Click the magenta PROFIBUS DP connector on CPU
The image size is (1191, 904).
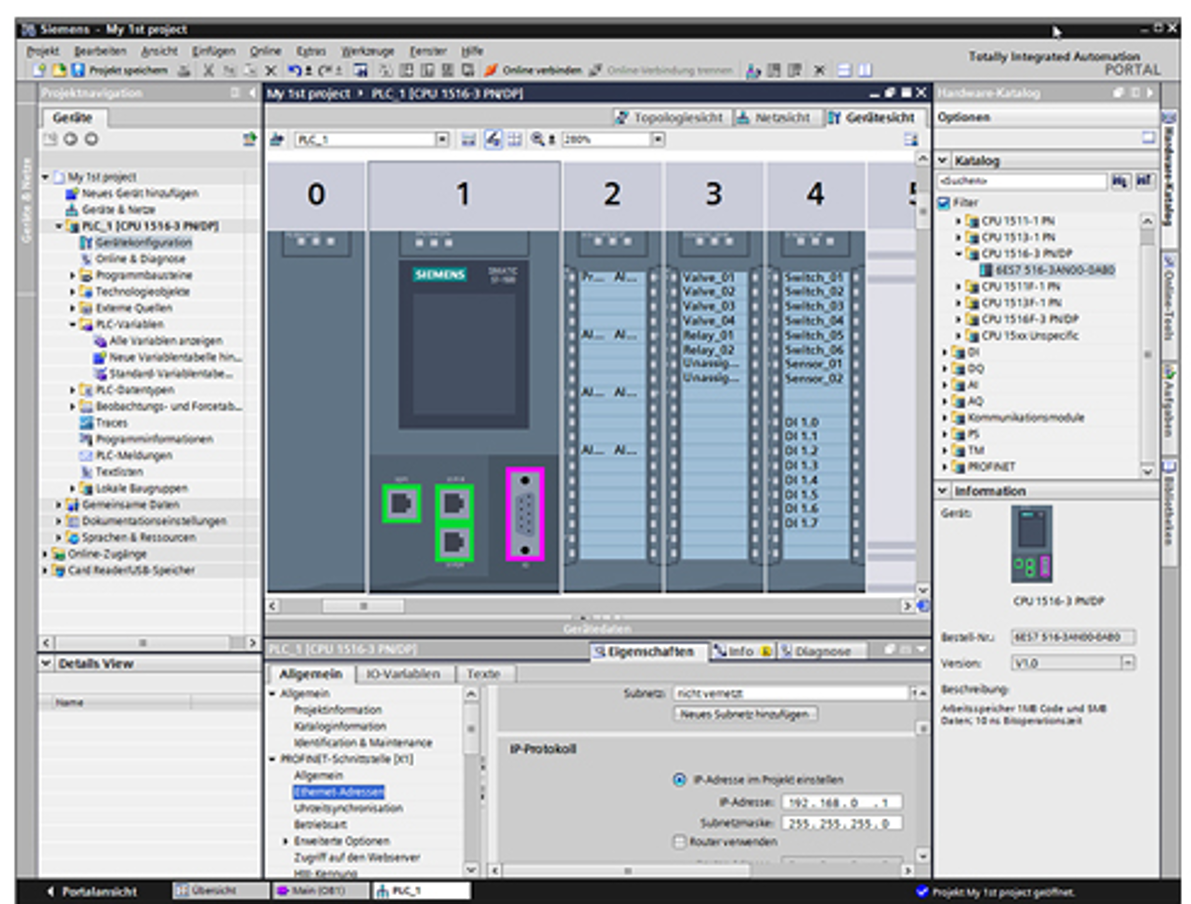[x=525, y=515]
